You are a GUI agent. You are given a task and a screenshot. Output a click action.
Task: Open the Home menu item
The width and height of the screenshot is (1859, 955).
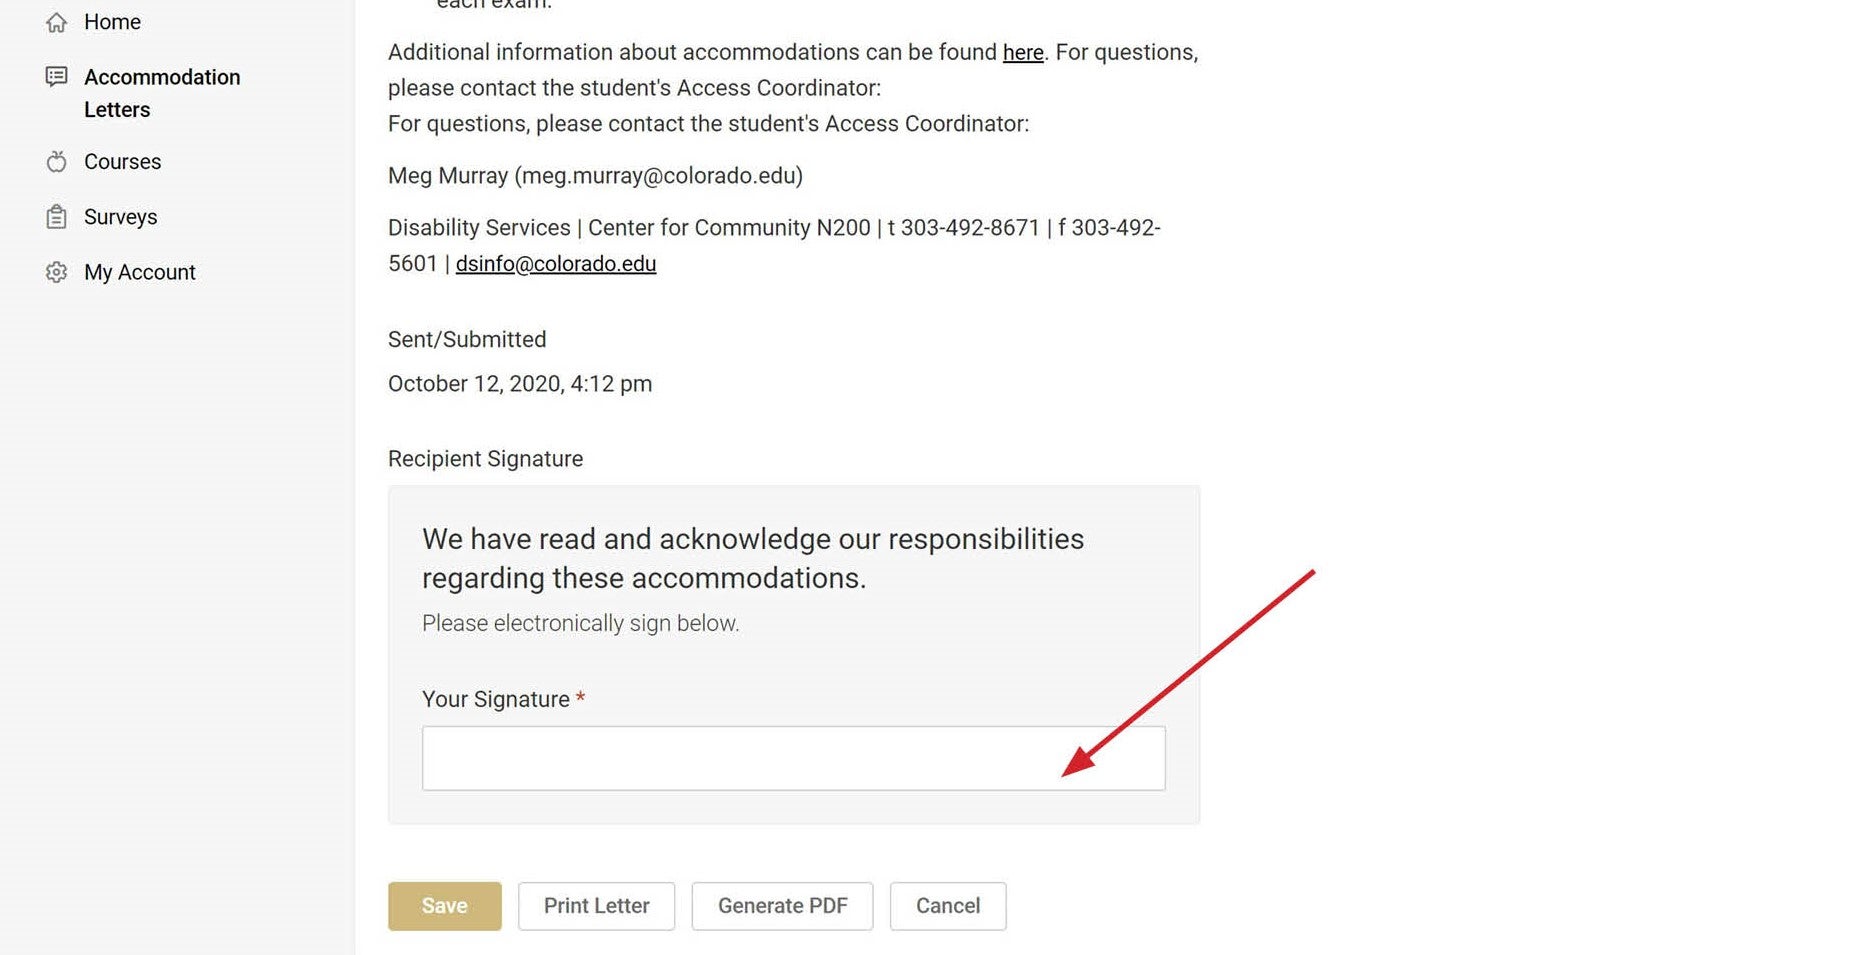pyautogui.click(x=112, y=22)
